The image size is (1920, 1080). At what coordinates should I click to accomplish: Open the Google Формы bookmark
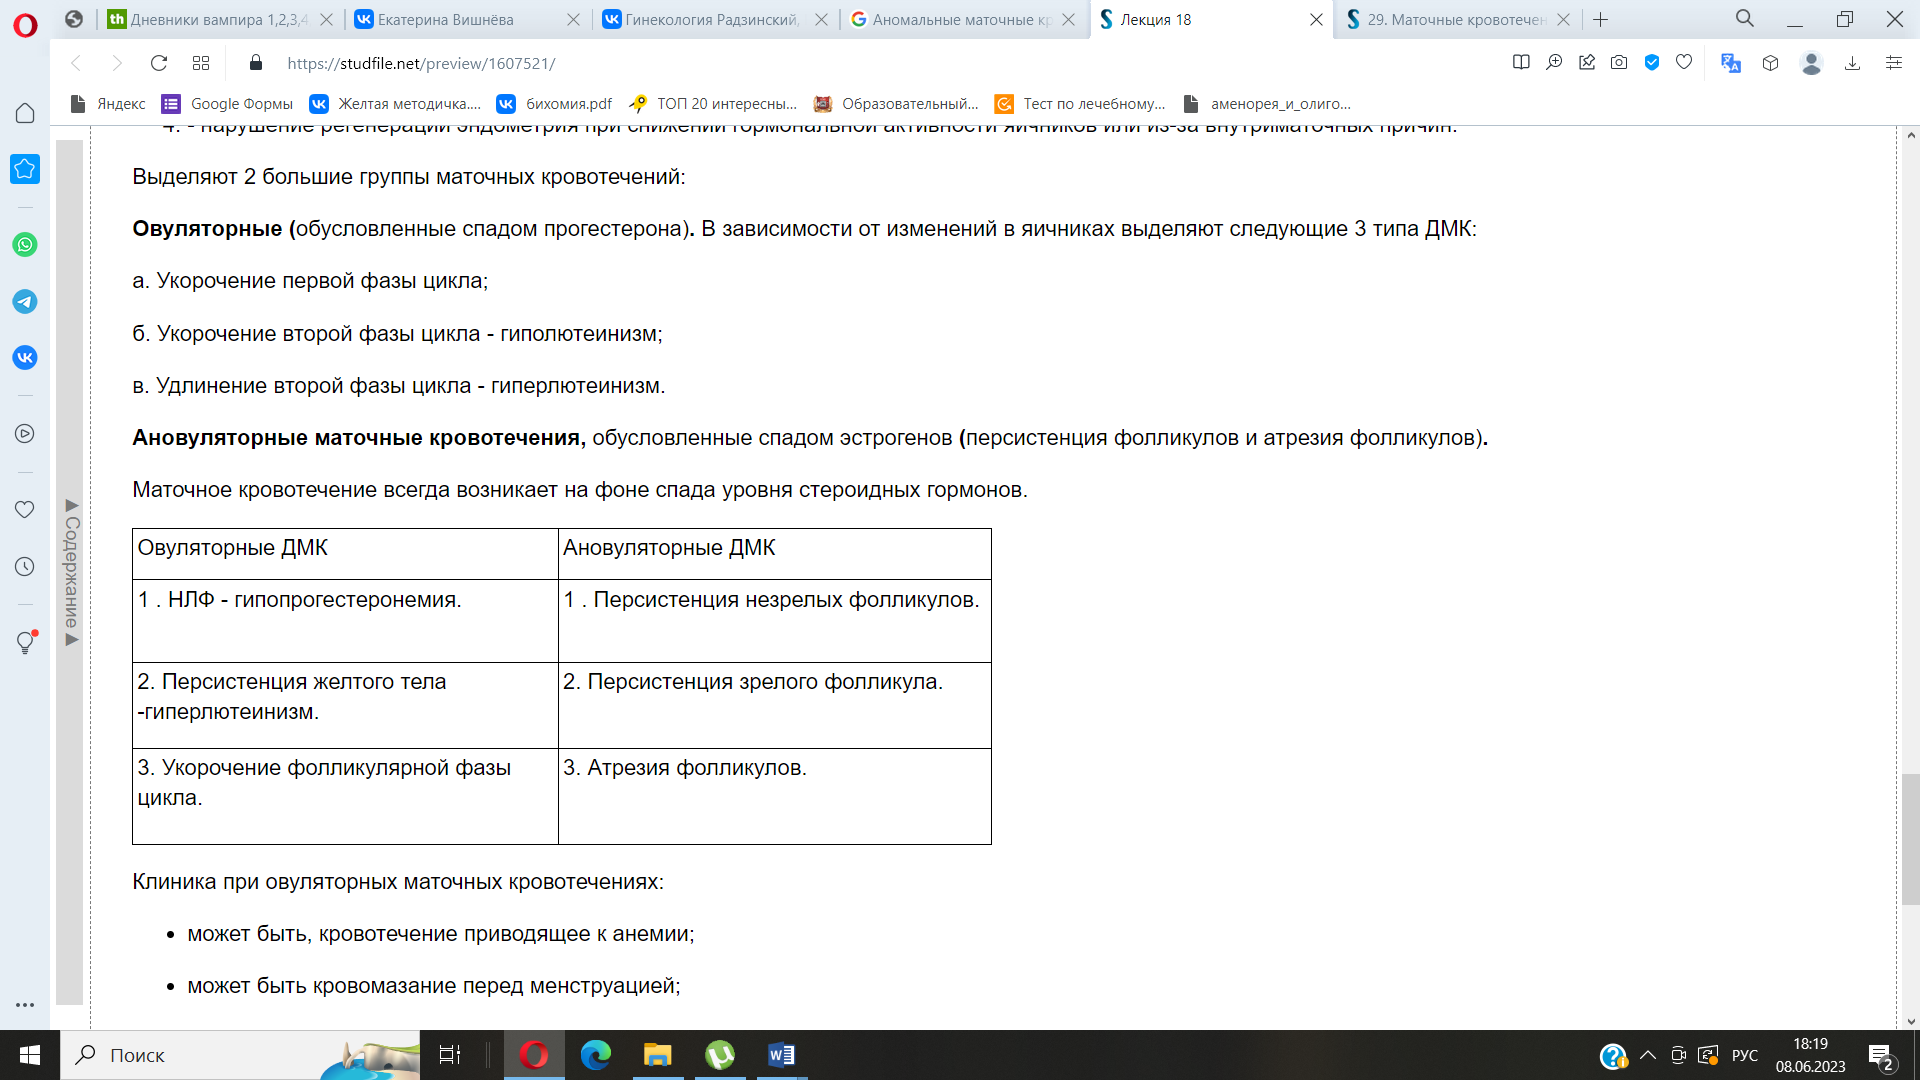[228, 104]
